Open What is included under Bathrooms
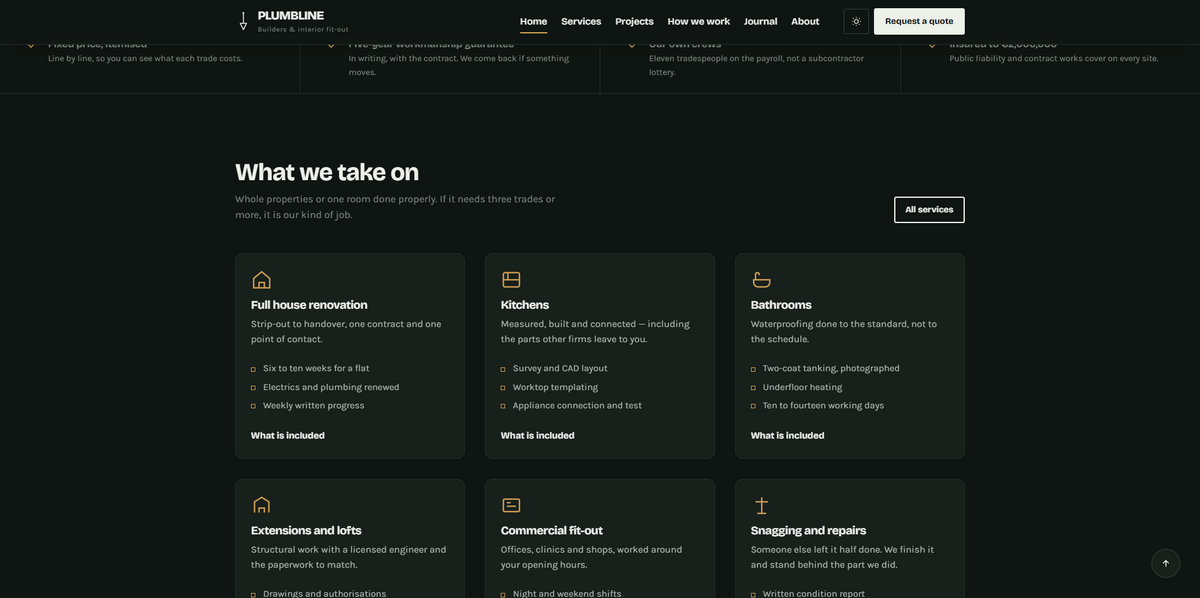This screenshot has height=598, width=1200. (788, 435)
